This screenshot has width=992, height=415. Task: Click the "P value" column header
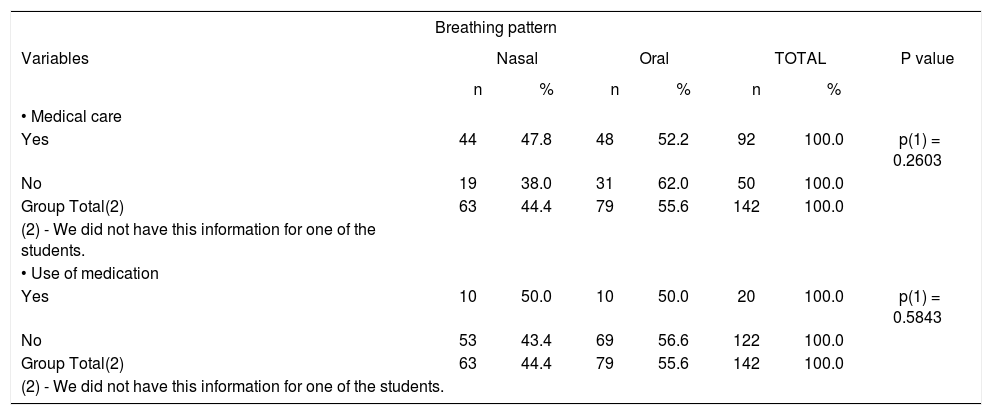point(927,58)
